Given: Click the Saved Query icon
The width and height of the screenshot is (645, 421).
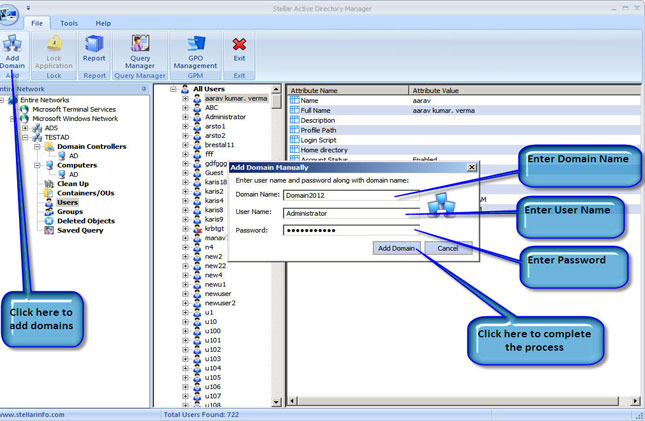Looking at the screenshot, I should pyautogui.click(x=49, y=230).
